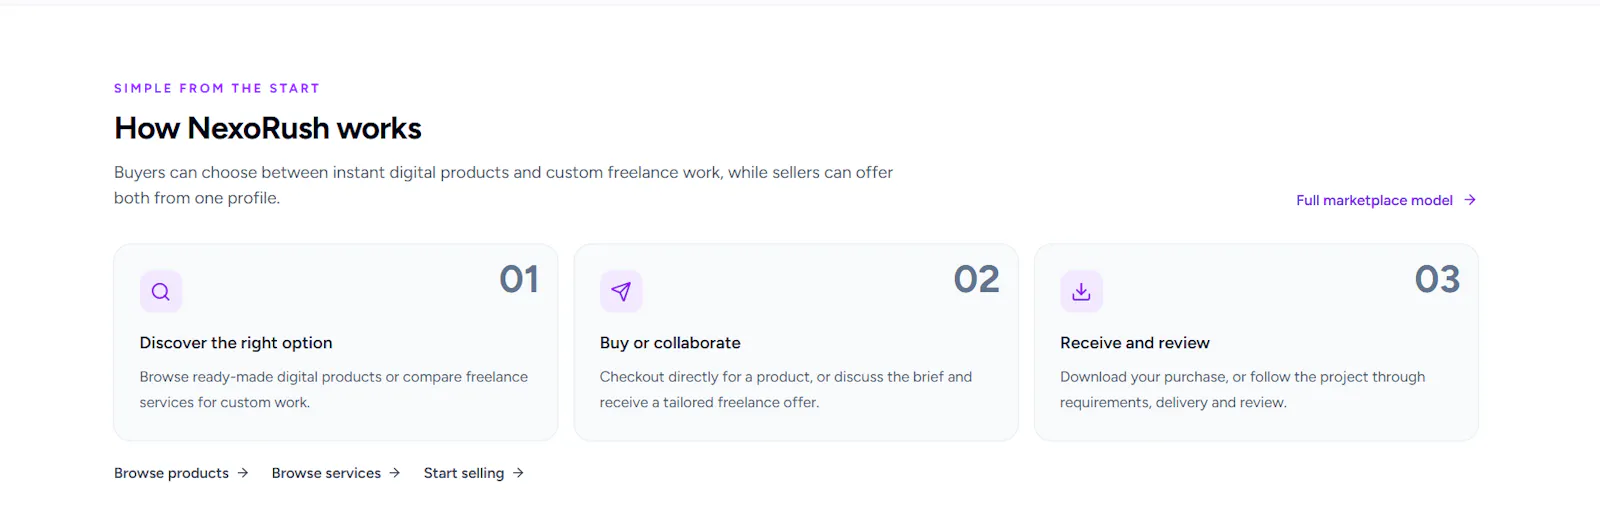This screenshot has width=1600, height=530.
Task: Click the paper plane icon in card 02
Action: [621, 292]
